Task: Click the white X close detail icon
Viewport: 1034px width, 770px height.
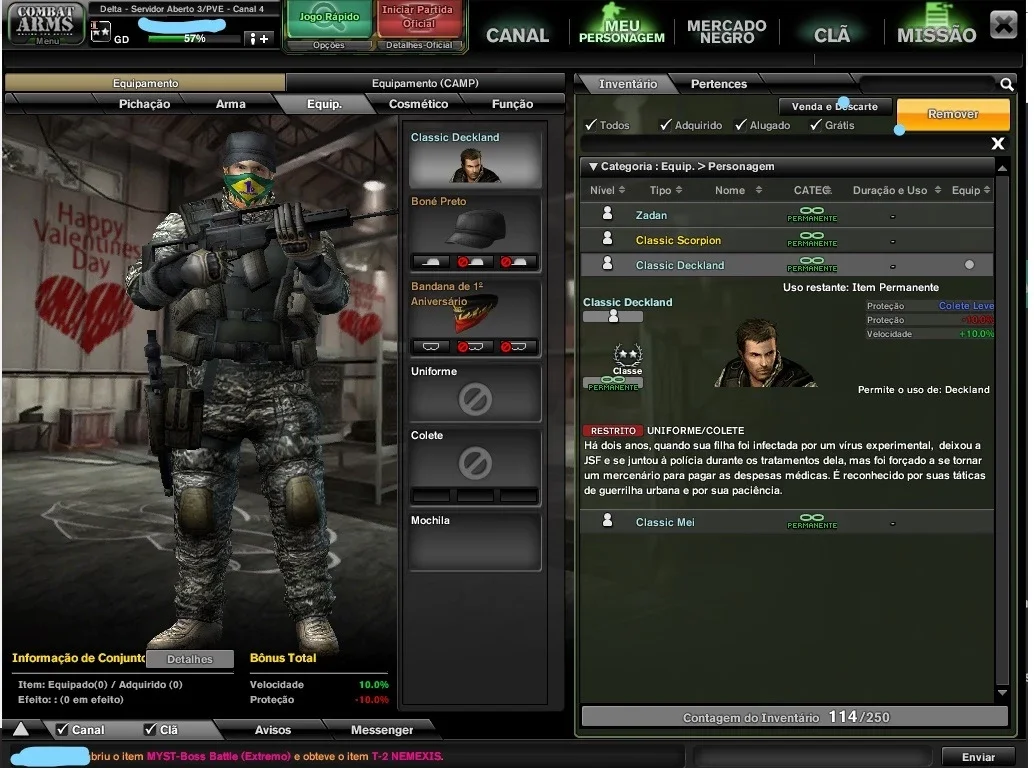Action: click(998, 143)
